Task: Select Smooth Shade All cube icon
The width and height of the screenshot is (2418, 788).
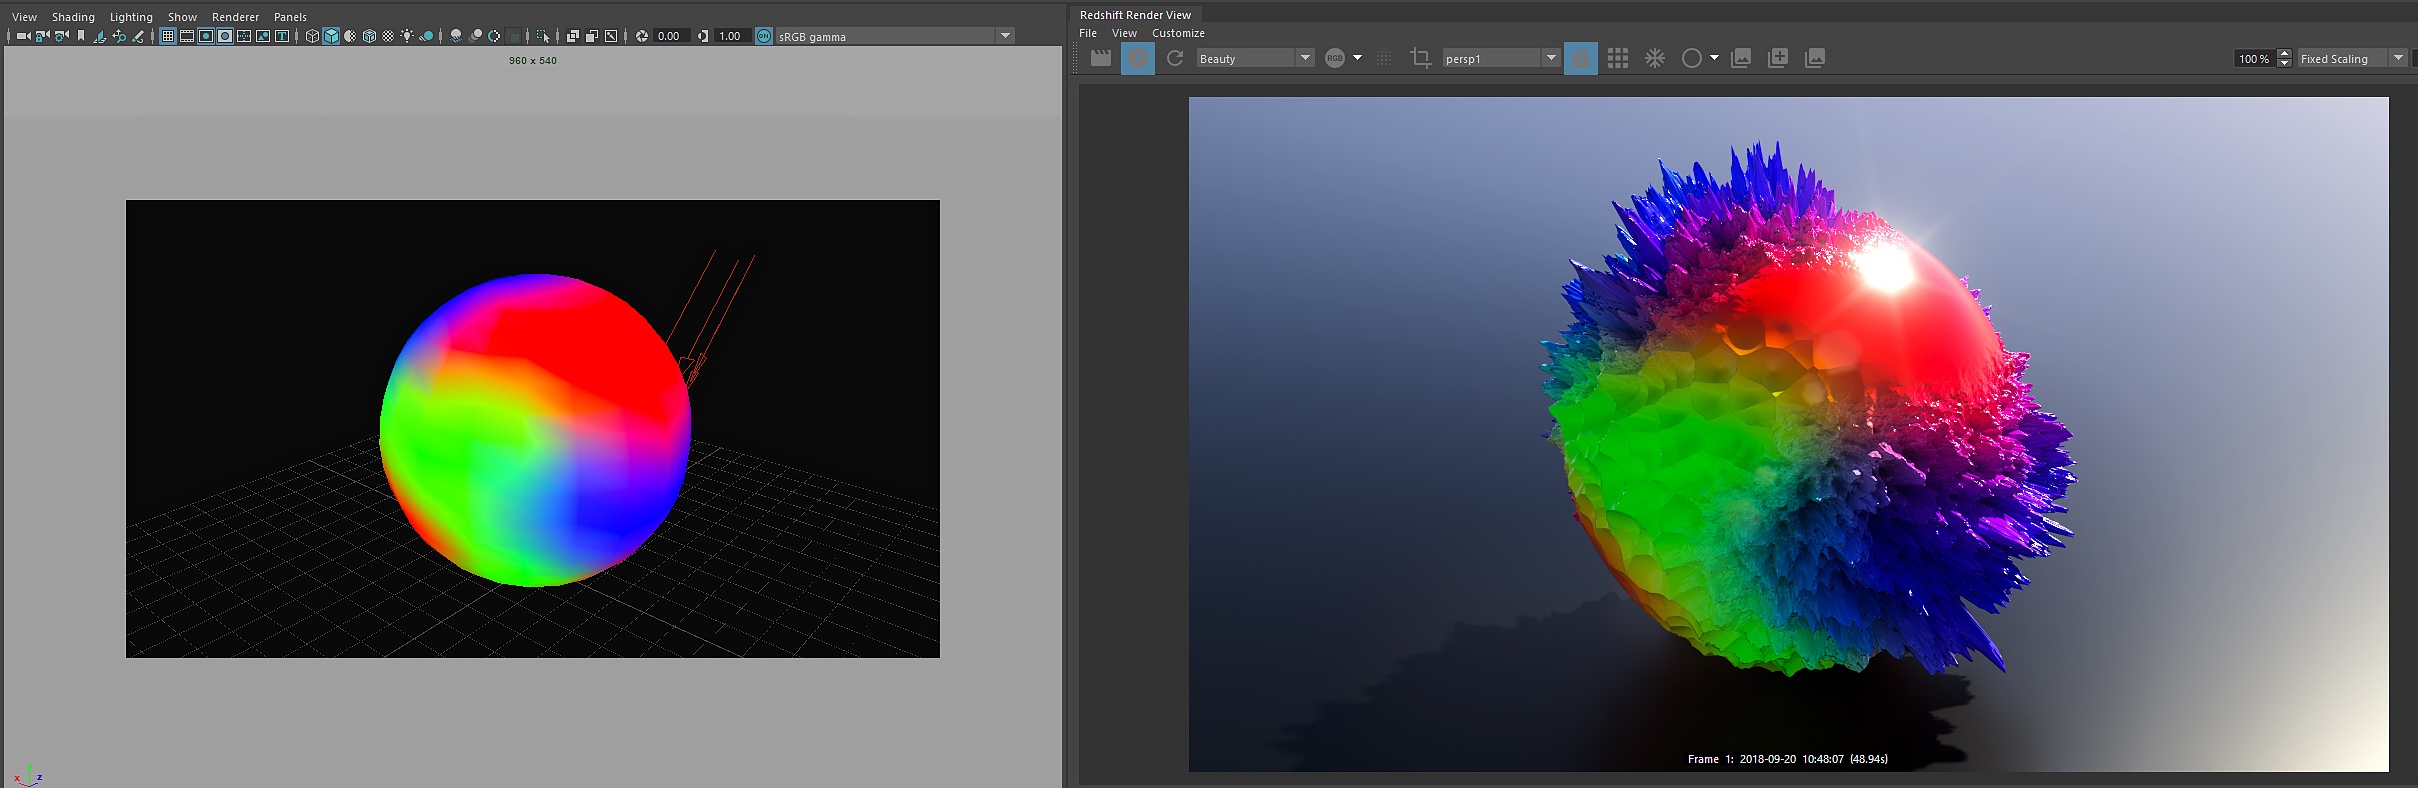Action: tap(331, 36)
